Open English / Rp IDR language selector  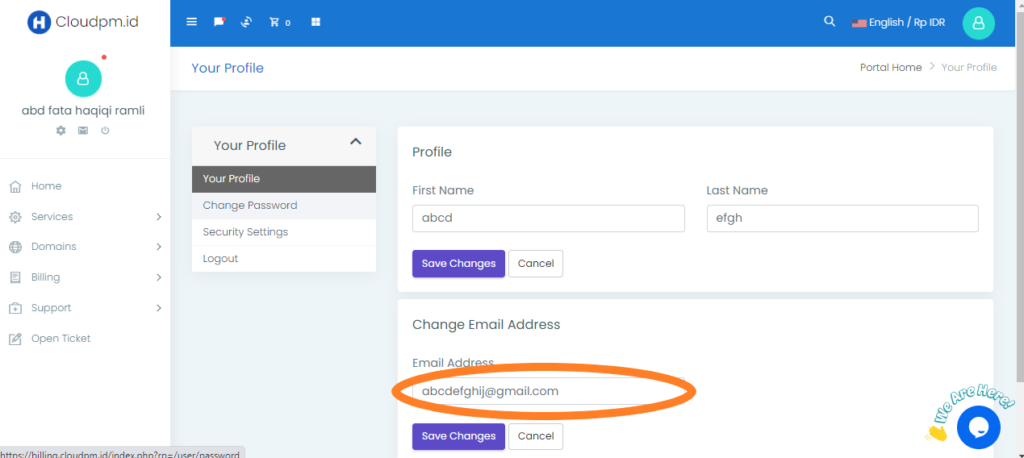tap(899, 23)
